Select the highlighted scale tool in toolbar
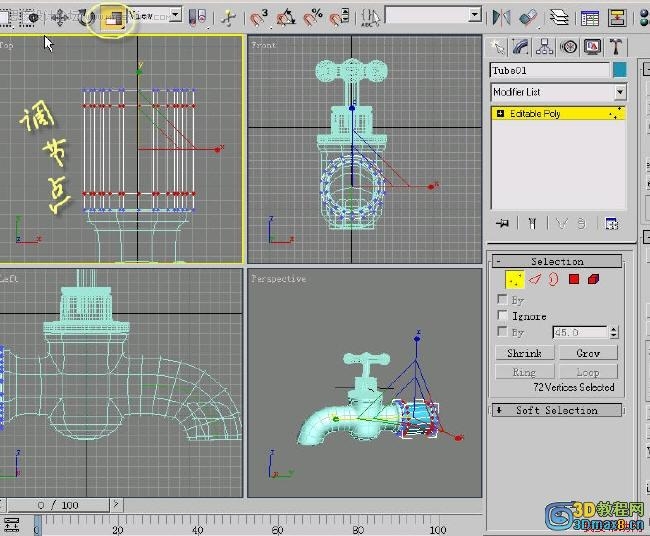This screenshot has width=650, height=536. [x=112, y=17]
